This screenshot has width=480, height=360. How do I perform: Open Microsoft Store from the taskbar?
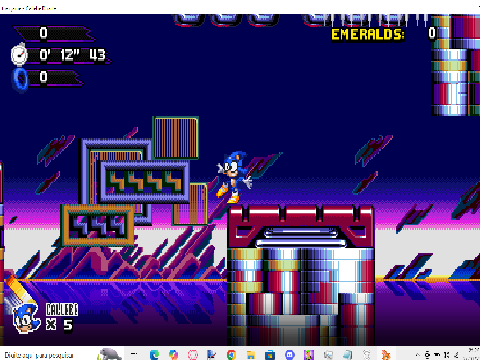(270, 355)
